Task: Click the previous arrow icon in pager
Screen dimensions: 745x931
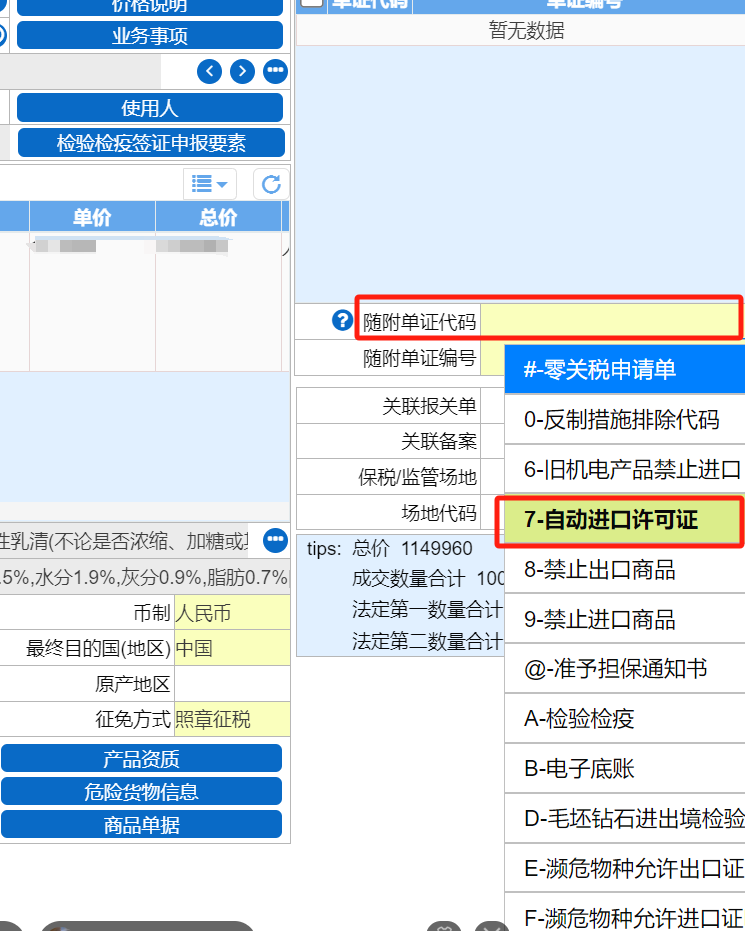Action: pos(210,71)
